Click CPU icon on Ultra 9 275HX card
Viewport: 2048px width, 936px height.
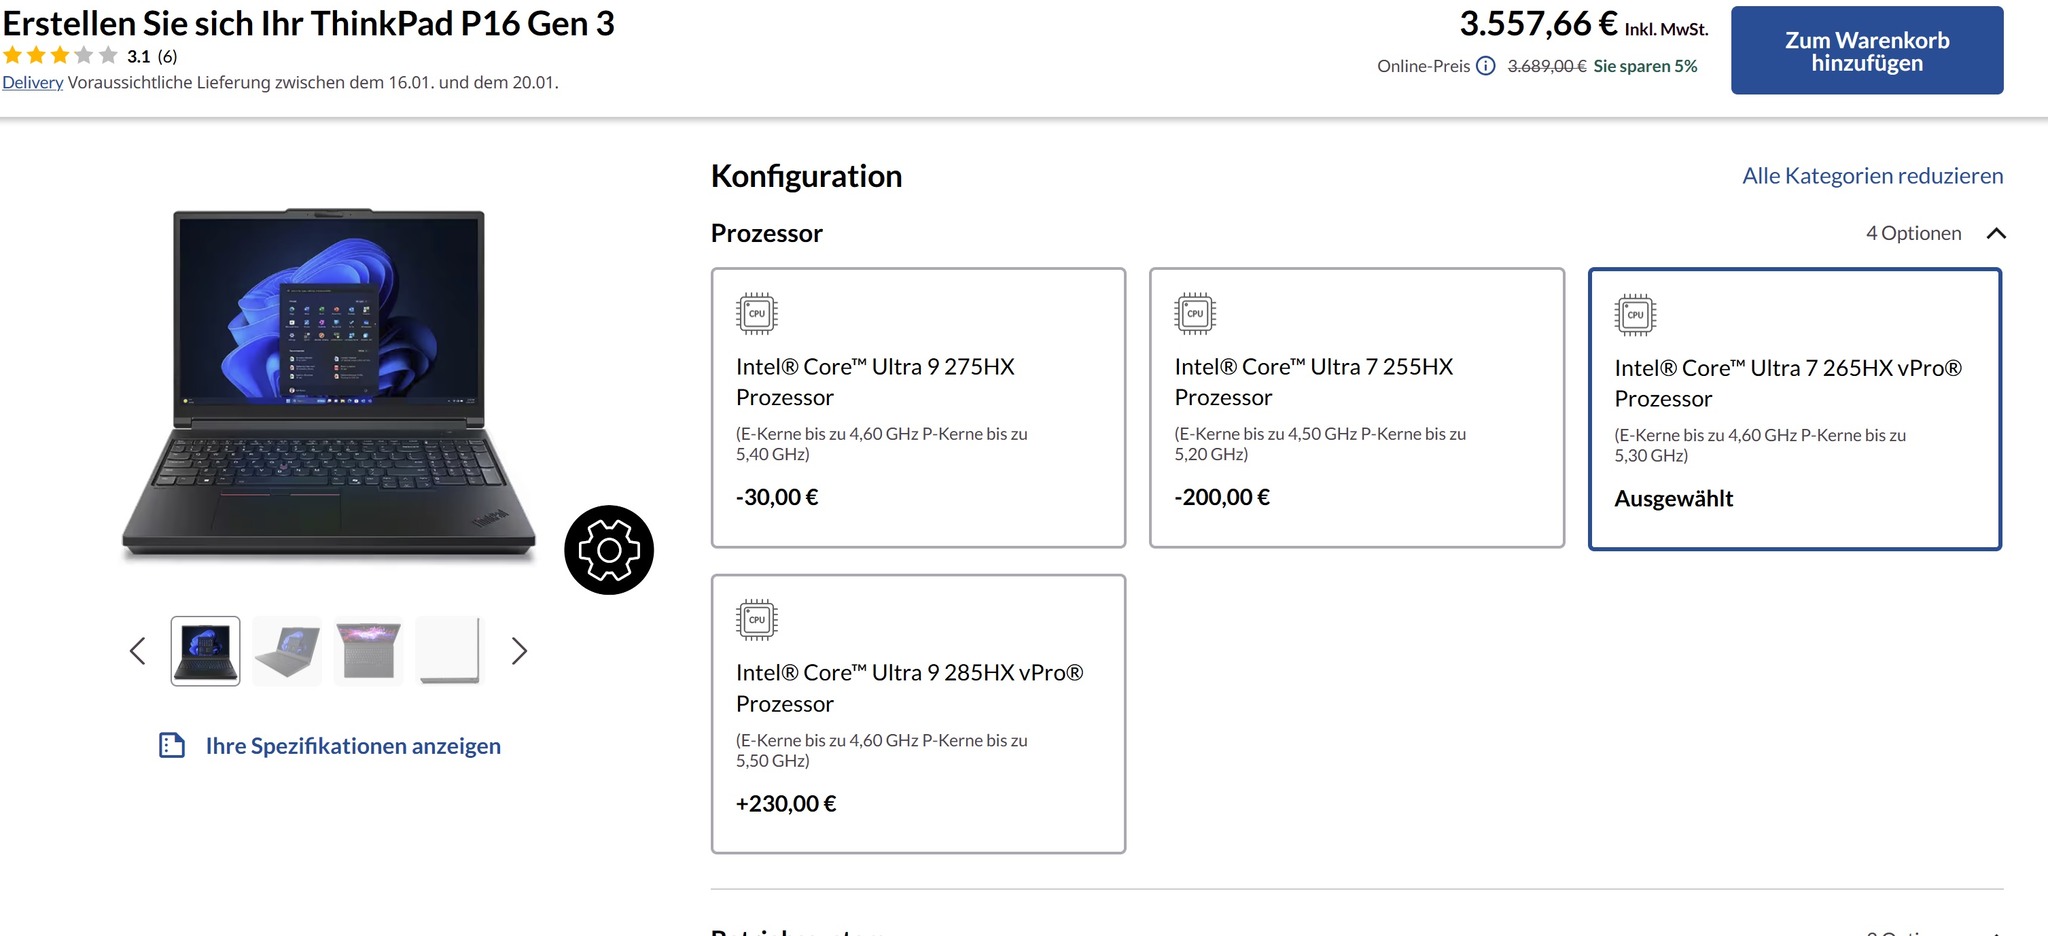[x=757, y=314]
